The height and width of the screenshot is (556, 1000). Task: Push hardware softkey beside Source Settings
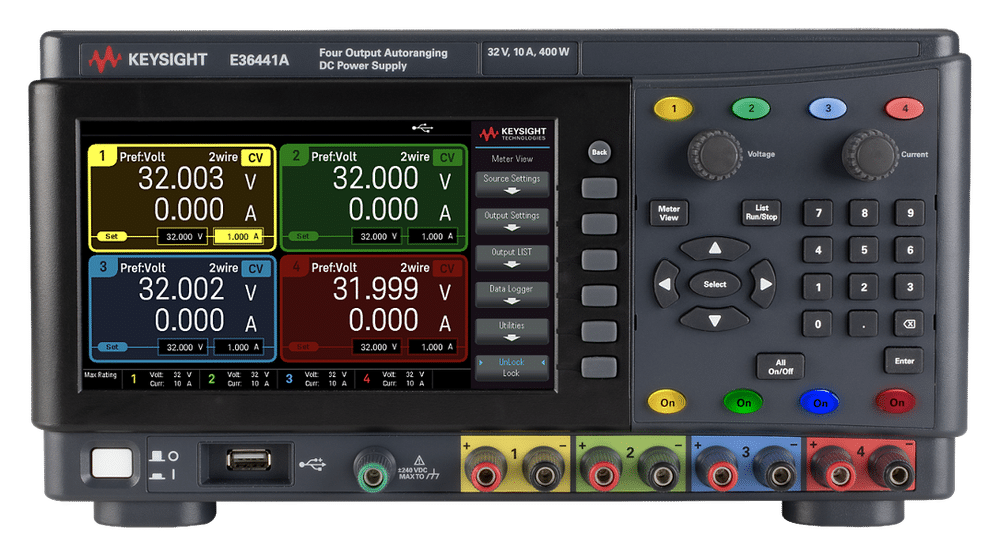599,188
